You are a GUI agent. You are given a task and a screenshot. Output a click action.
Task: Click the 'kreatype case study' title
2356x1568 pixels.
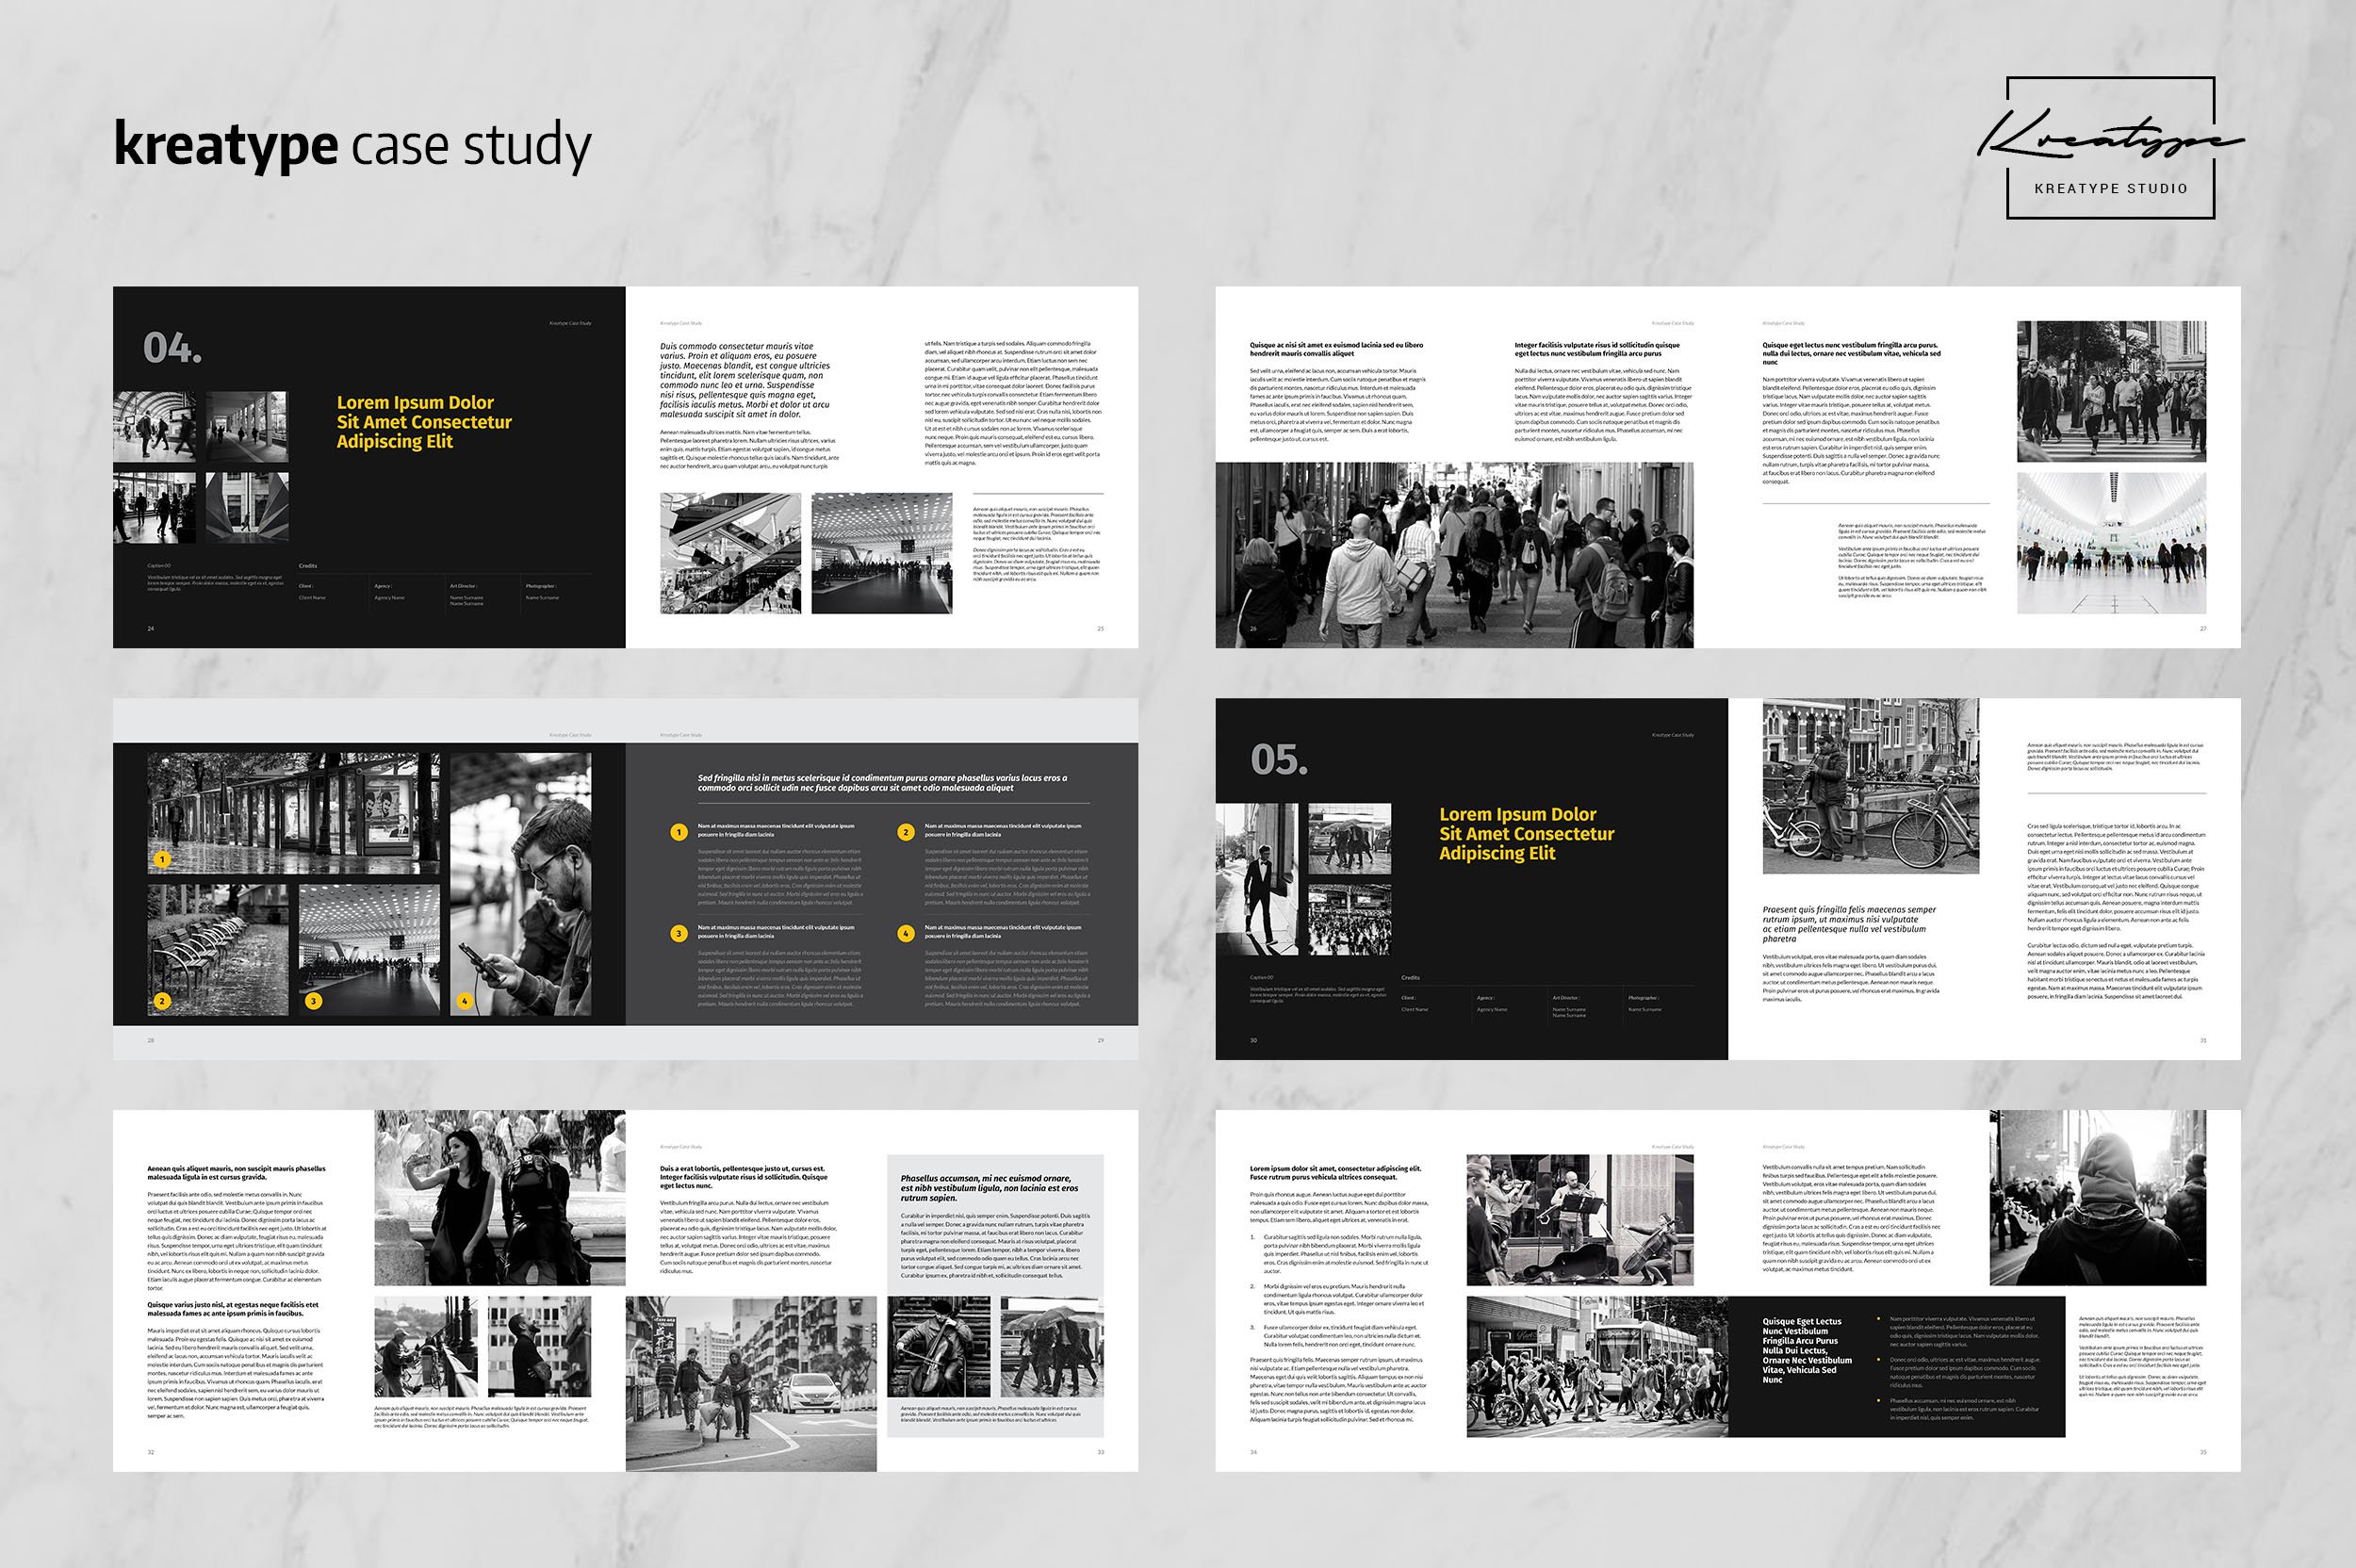(x=353, y=146)
